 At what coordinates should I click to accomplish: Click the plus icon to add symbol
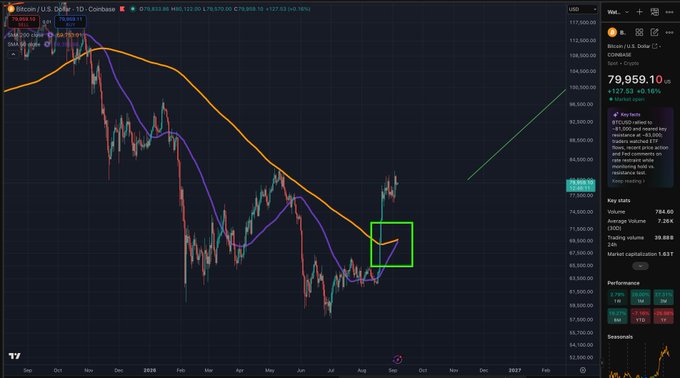[639, 12]
